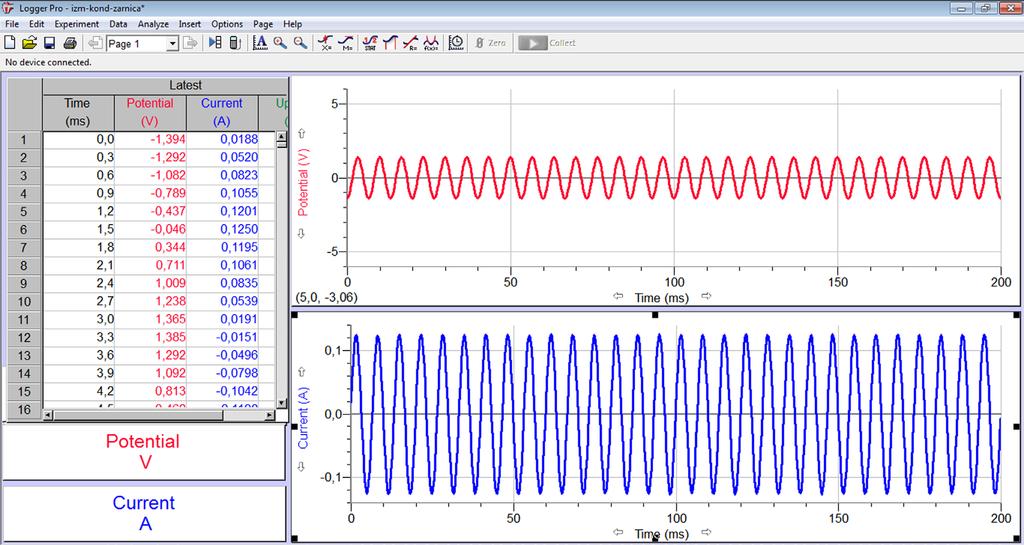Click the Integral tool icon

point(390,43)
